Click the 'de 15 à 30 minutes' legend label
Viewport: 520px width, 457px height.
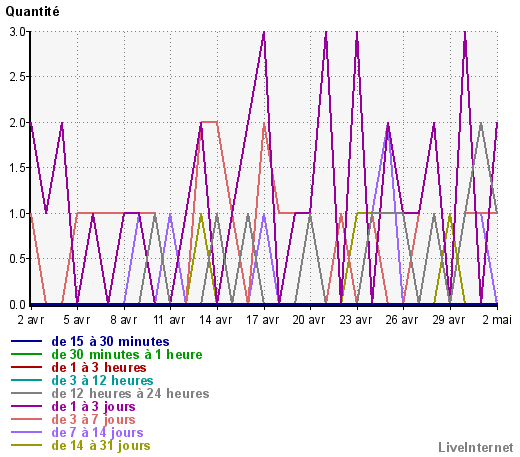(110, 342)
